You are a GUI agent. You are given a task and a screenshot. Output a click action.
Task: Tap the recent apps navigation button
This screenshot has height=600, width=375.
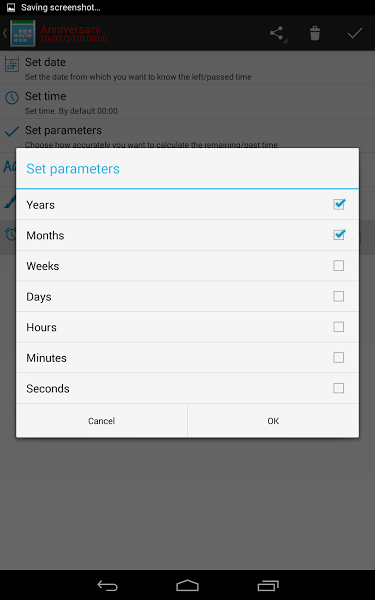[268, 585]
